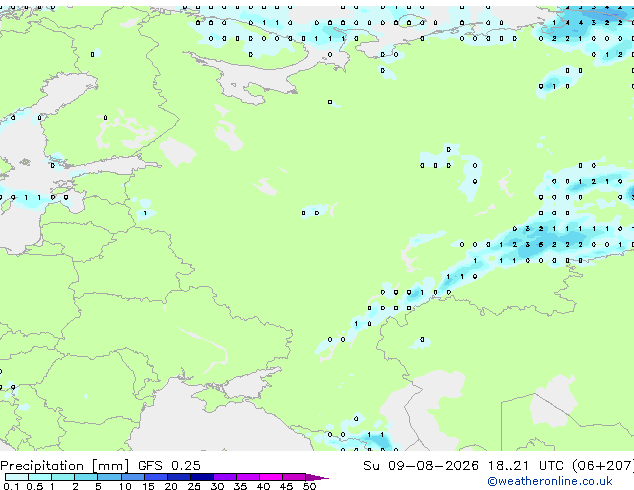Click the magenta legend swatch between 40 and 45

pos(271,477)
